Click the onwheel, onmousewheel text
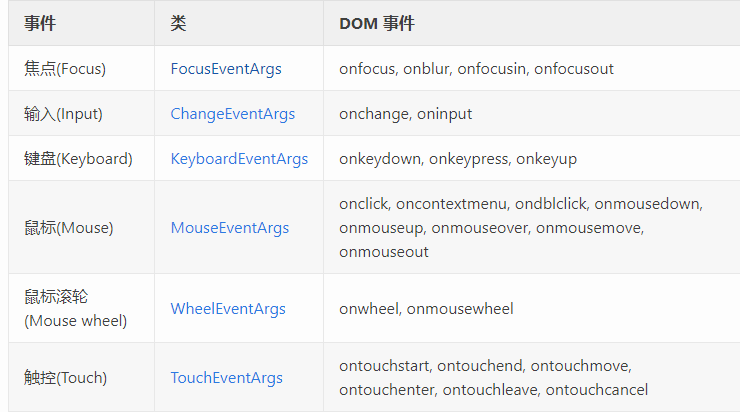 pyautogui.click(x=426, y=309)
